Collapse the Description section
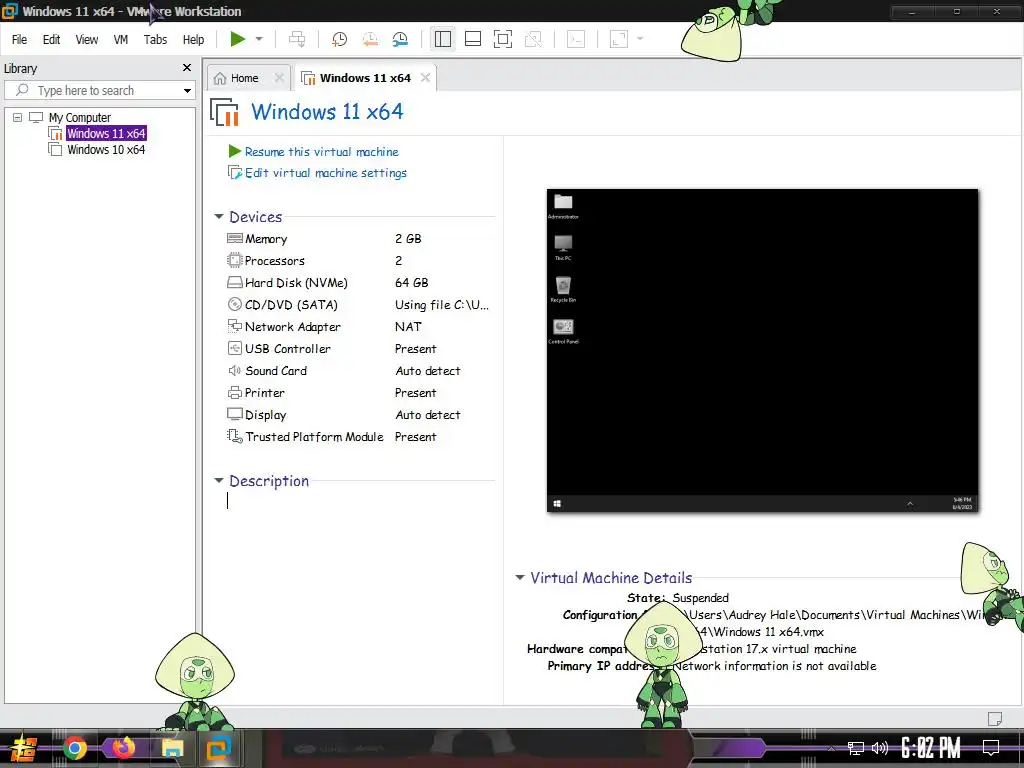The image size is (1024, 768). [x=219, y=481]
